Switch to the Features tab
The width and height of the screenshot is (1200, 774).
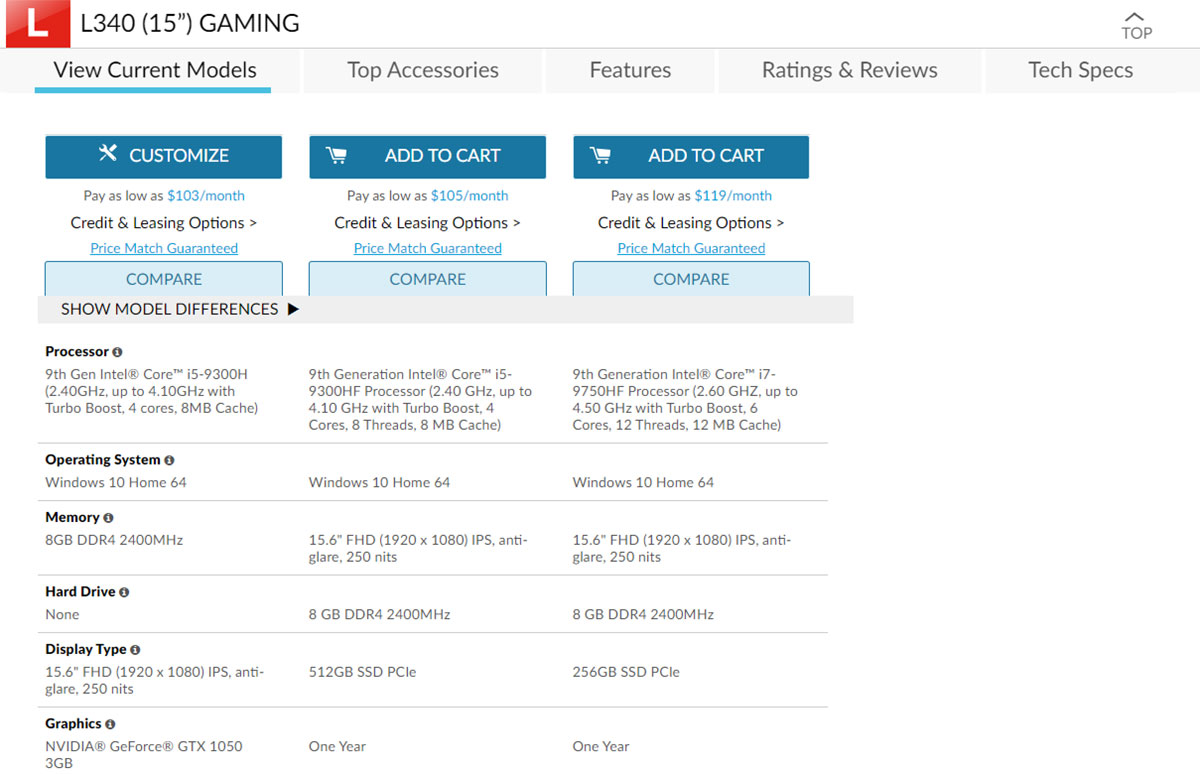tap(630, 70)
